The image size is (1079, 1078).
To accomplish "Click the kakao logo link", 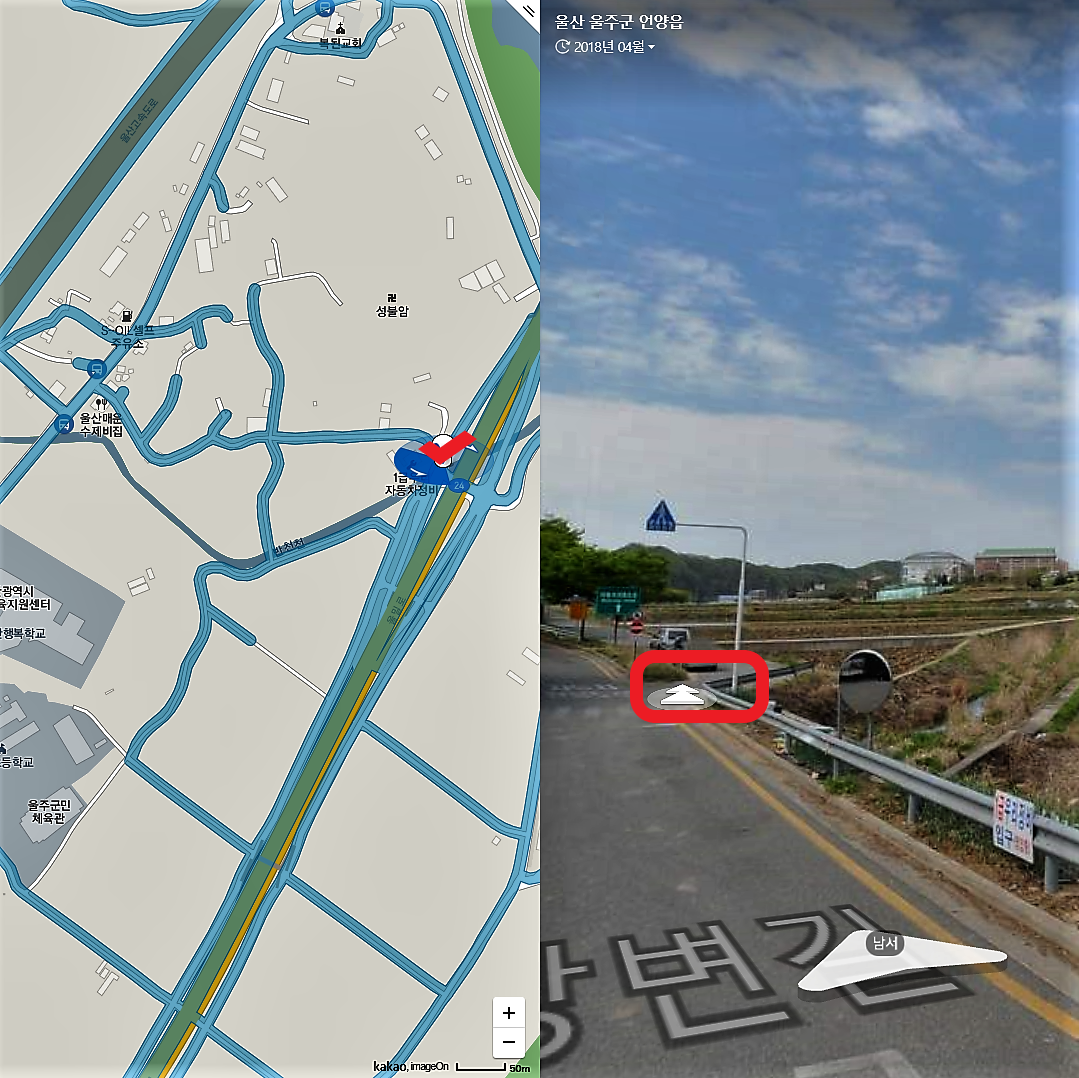I will (x=389, y=1066).
